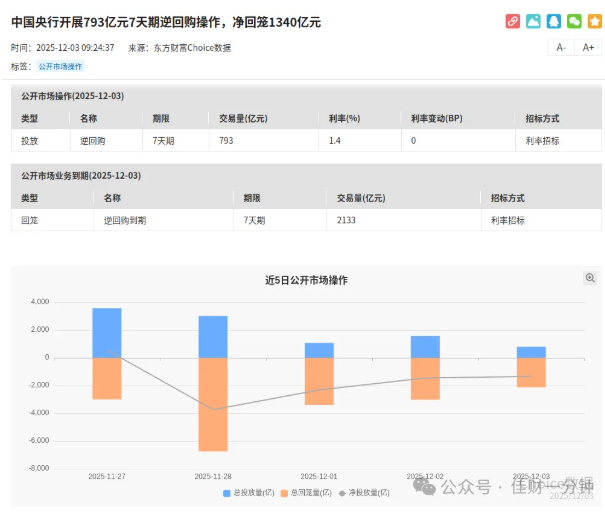Click the orange bar for 2025-11-28

pos(213,404)
